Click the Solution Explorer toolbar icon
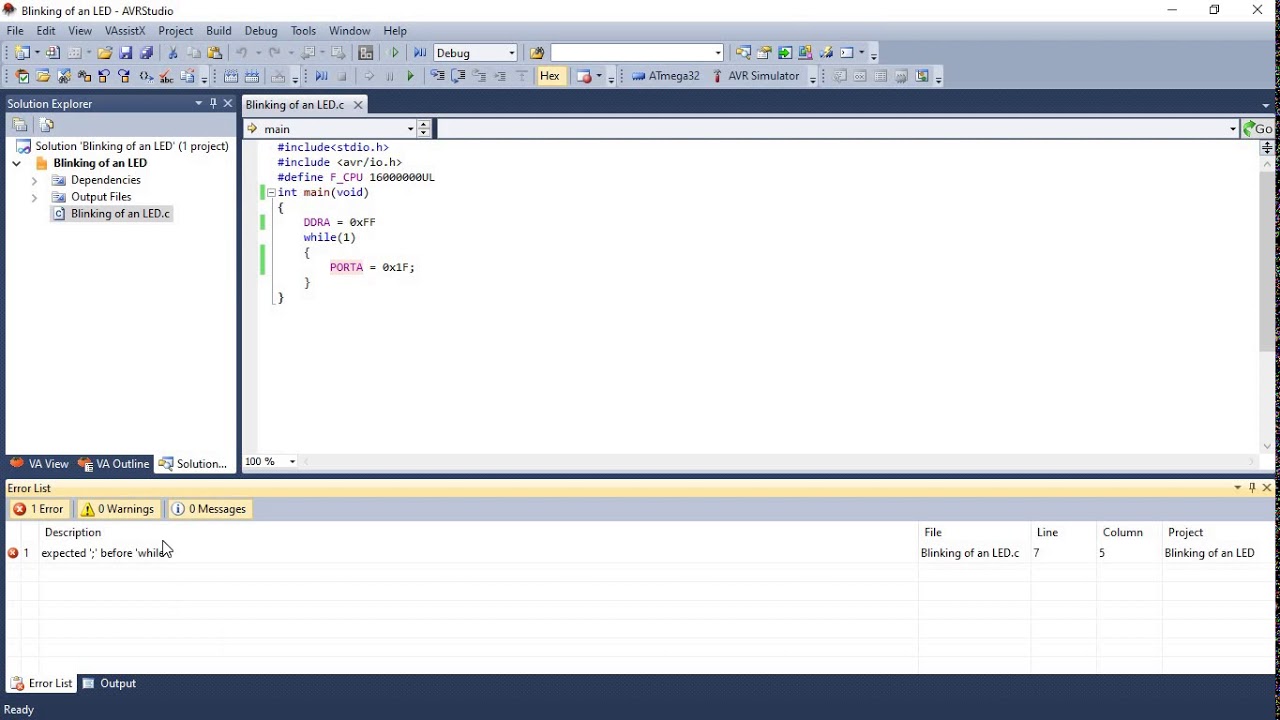Image resolution: width=1280 pixels, height=720 pixels. [743, 53]
